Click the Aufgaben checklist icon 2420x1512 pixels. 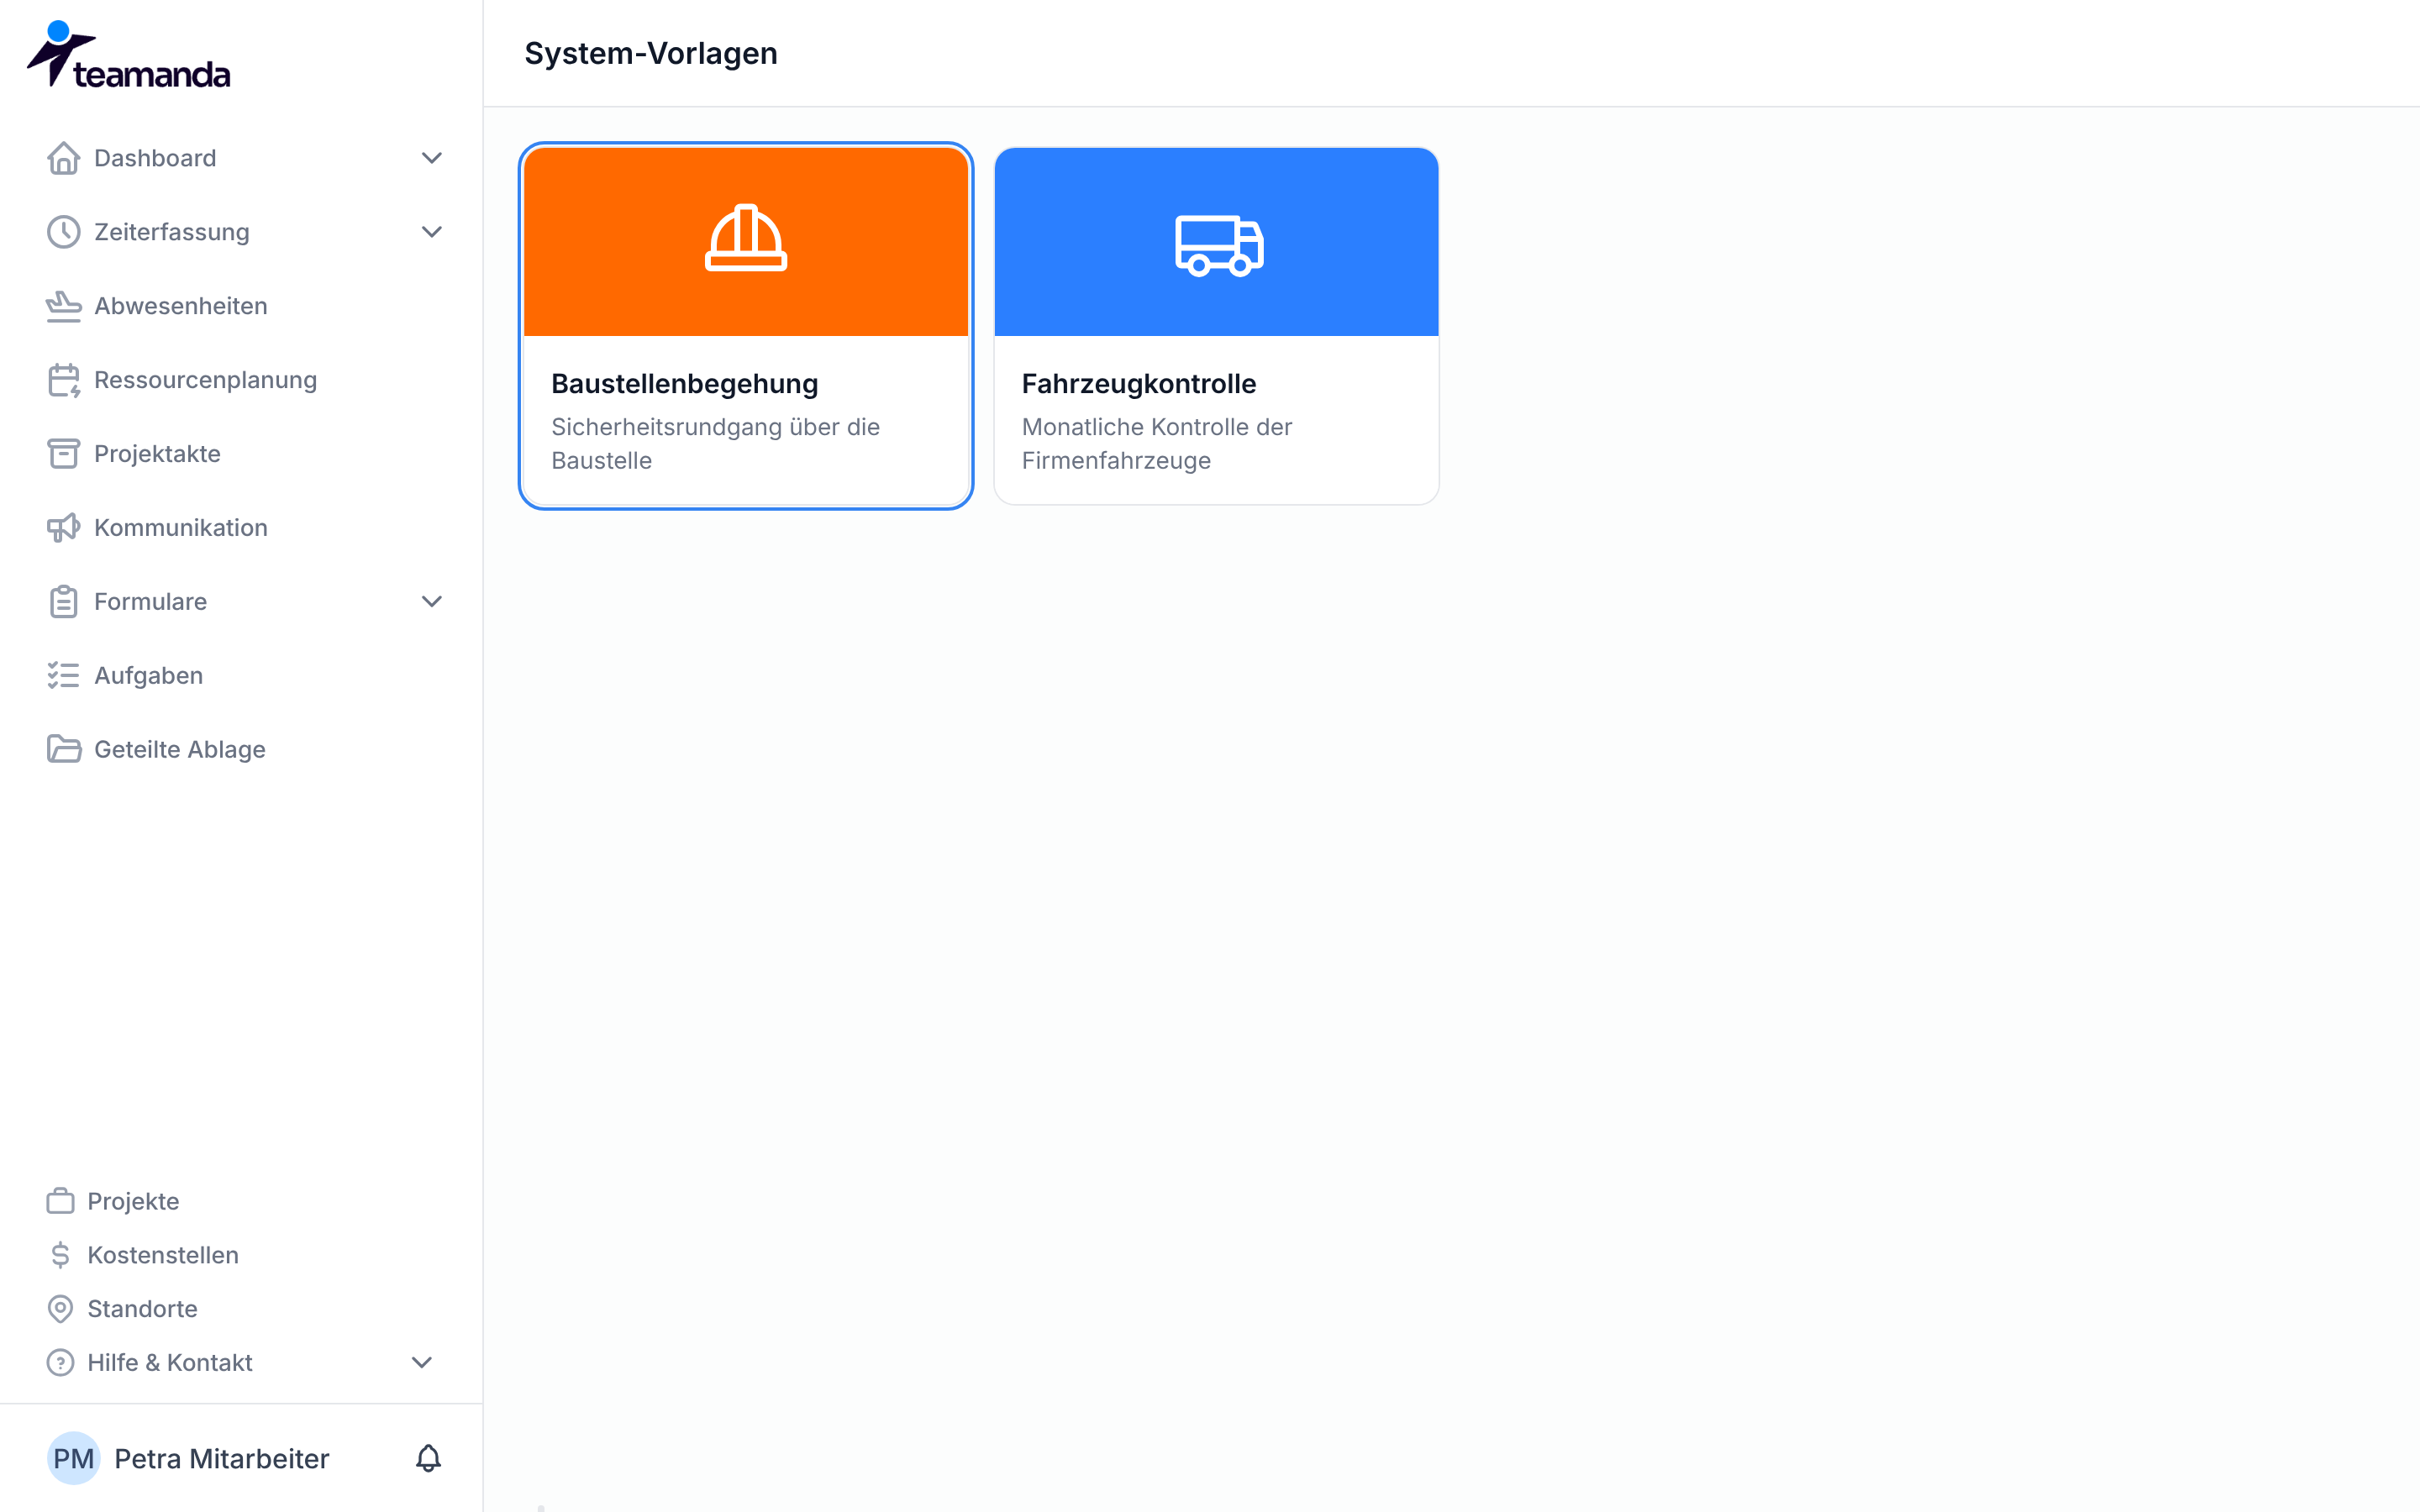(64, 676)
